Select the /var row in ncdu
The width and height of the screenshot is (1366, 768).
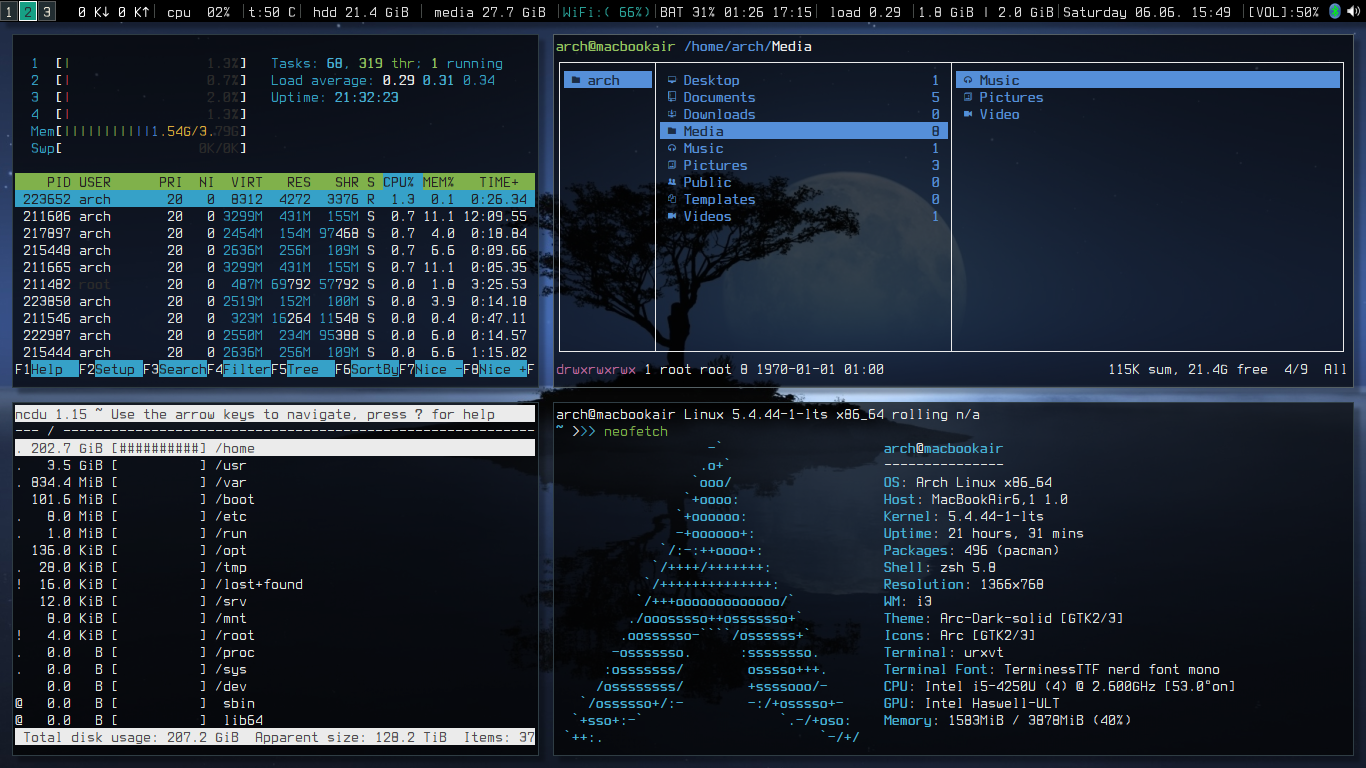pyautogui.click(x=275, y=482)
